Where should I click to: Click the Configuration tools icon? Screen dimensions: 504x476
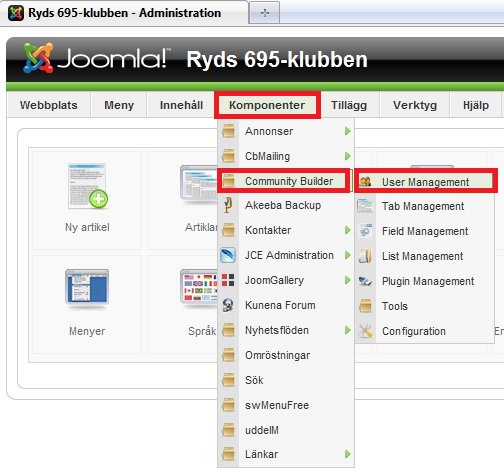(365, 331)
